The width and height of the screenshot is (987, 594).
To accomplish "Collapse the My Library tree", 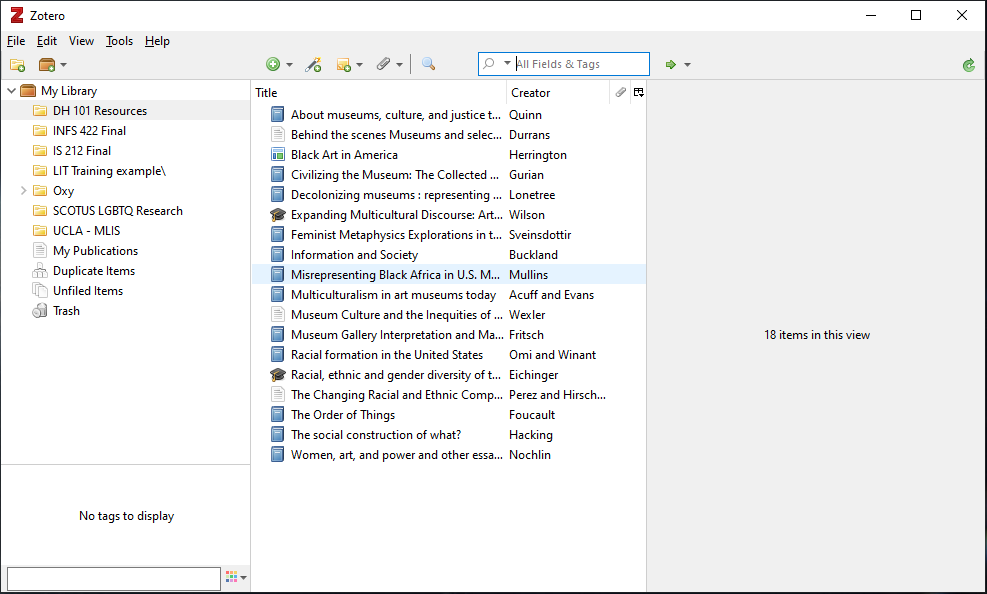I will [11, 91].
